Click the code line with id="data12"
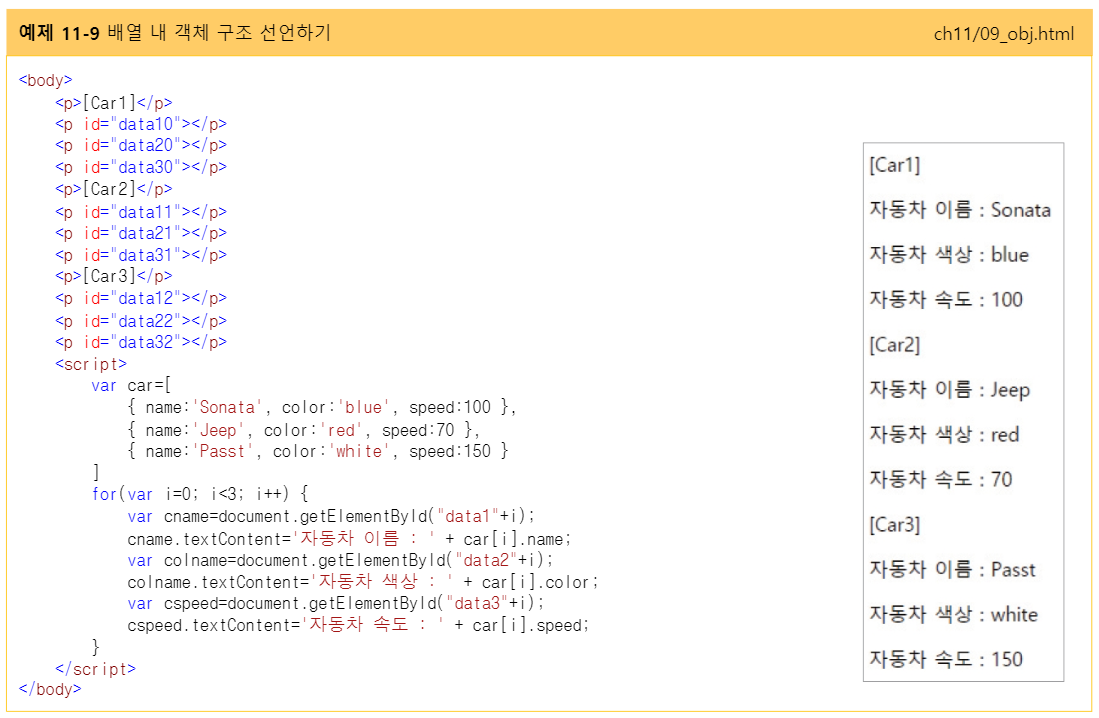The image size is (1099, 718). tap(141, 298)
